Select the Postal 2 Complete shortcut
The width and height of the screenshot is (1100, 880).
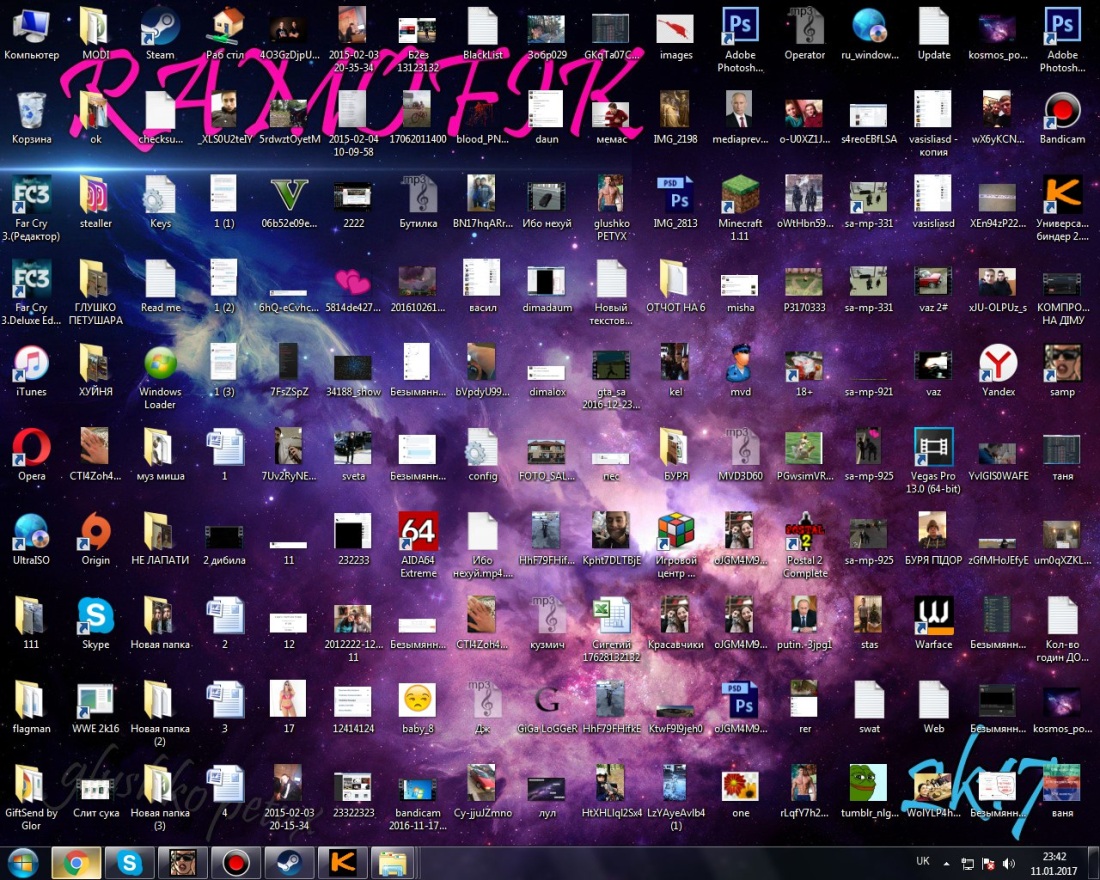(805, 532)
